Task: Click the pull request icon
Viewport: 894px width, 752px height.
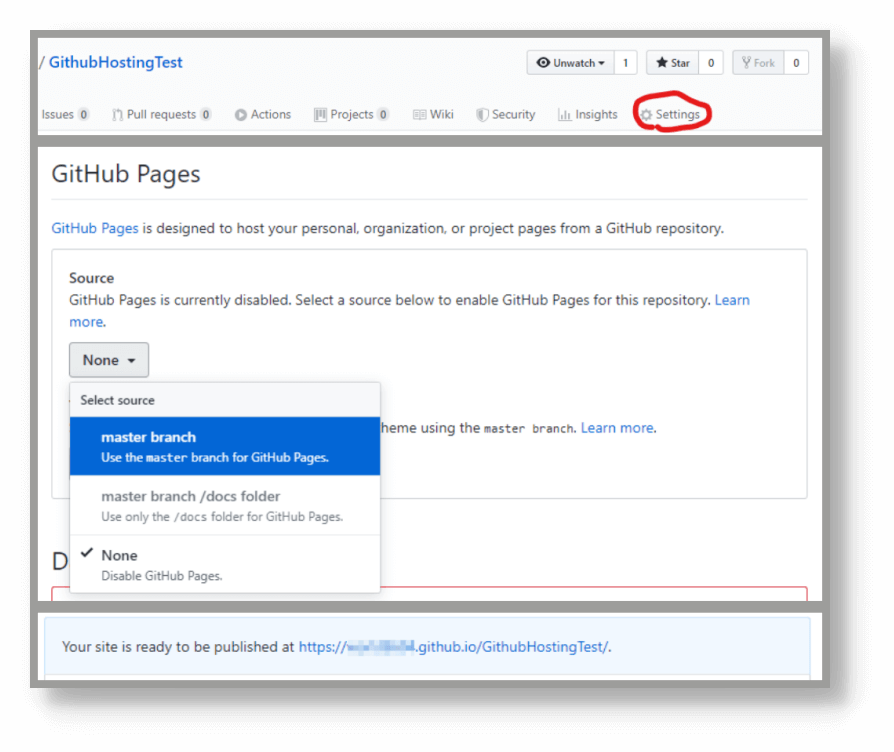Action: click(x=117, y=115)
